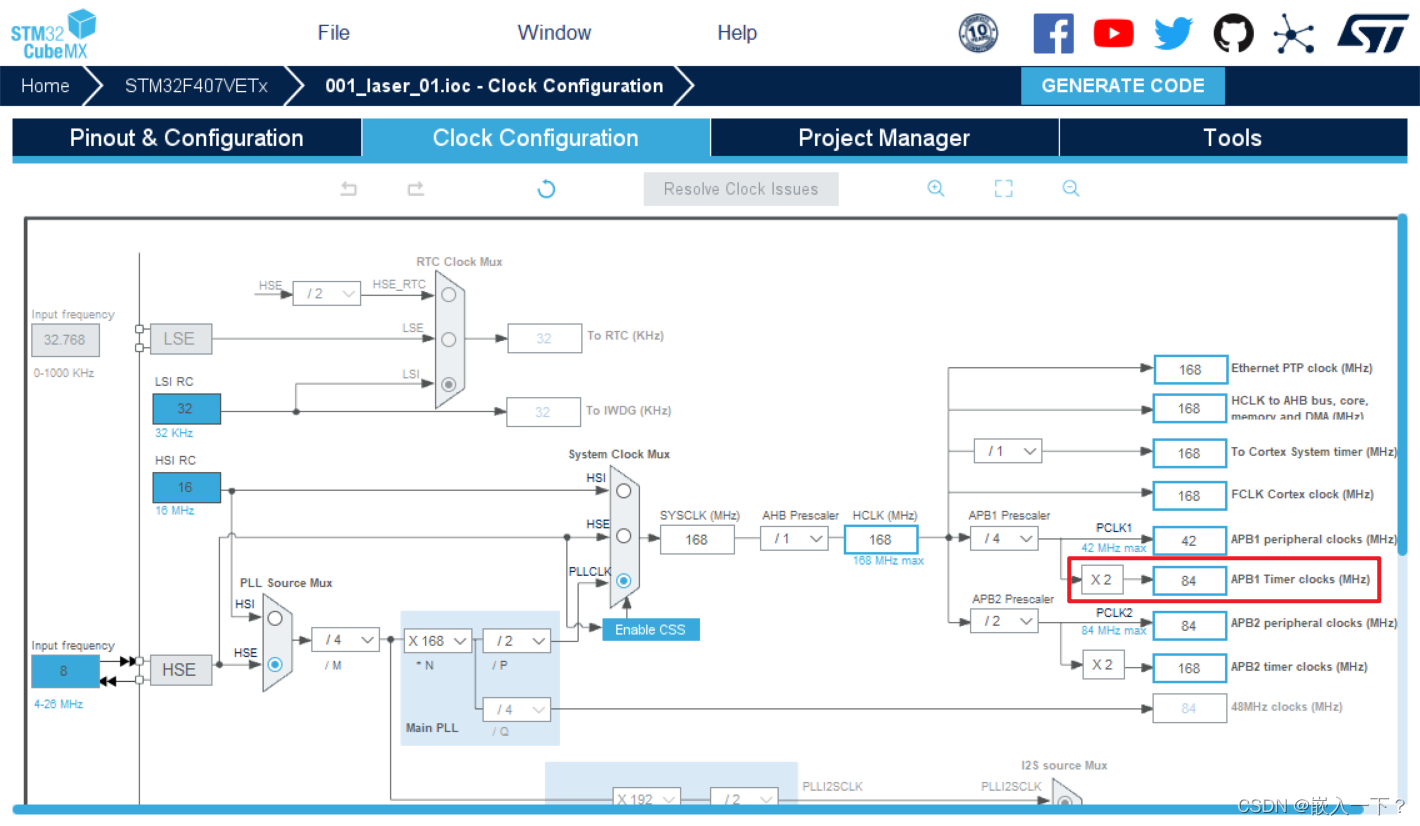Click the APB2 peripheral clocks value 84
The height and width of the screenshot is (826, 1420).
click(x=1189, y=626)
